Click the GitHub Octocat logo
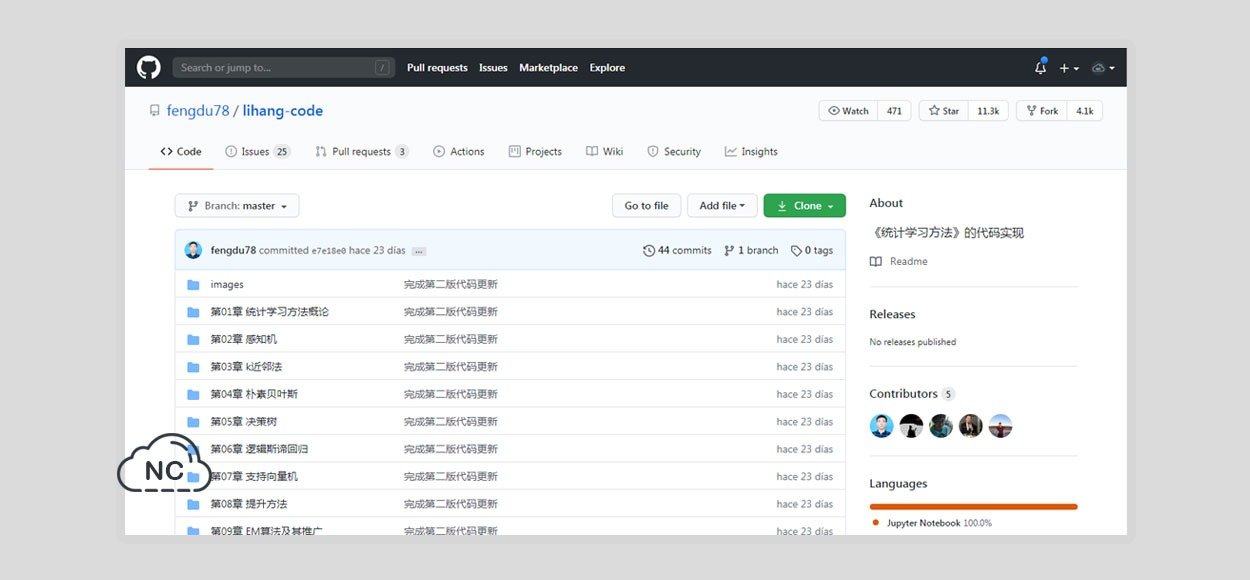 [149, 68]
